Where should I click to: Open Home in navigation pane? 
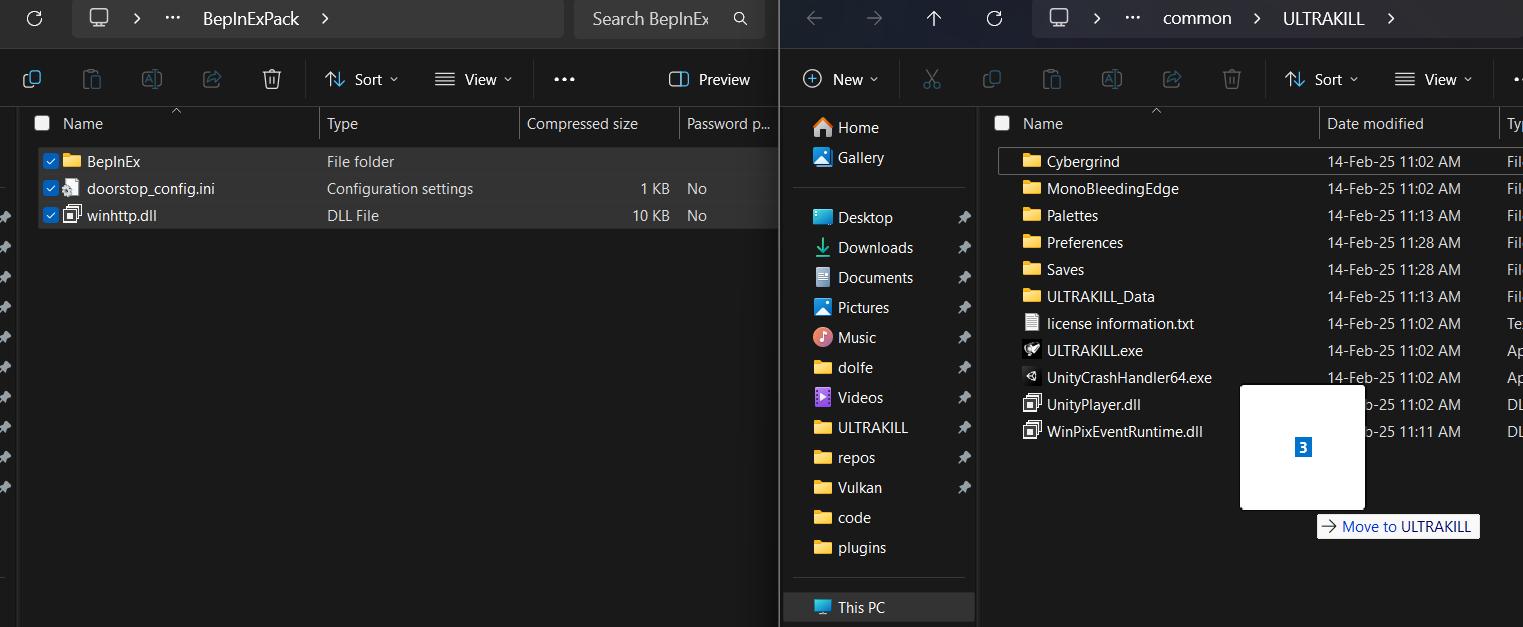[x=846, y=127]
